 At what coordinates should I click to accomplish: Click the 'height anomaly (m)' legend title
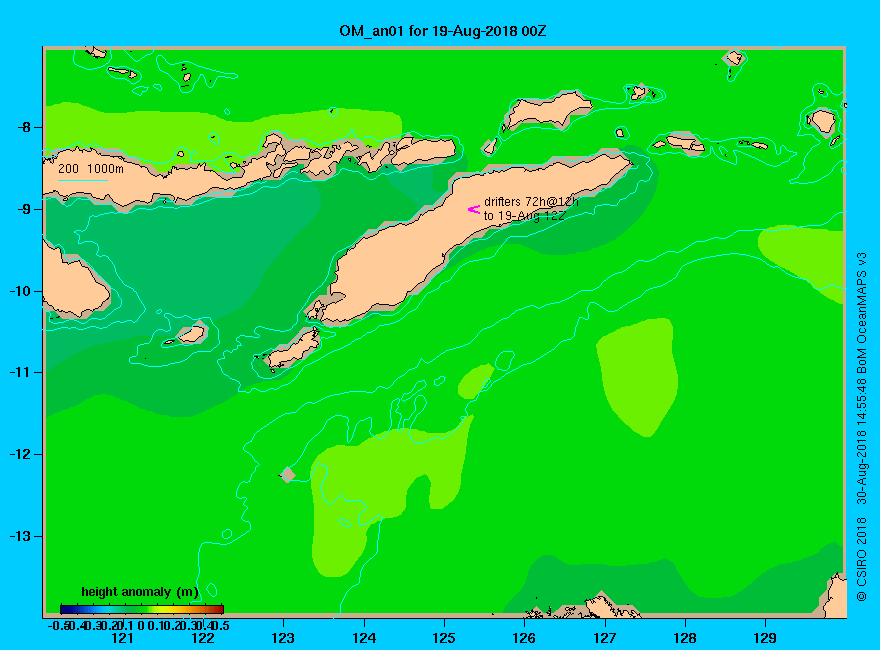point(140,592)
